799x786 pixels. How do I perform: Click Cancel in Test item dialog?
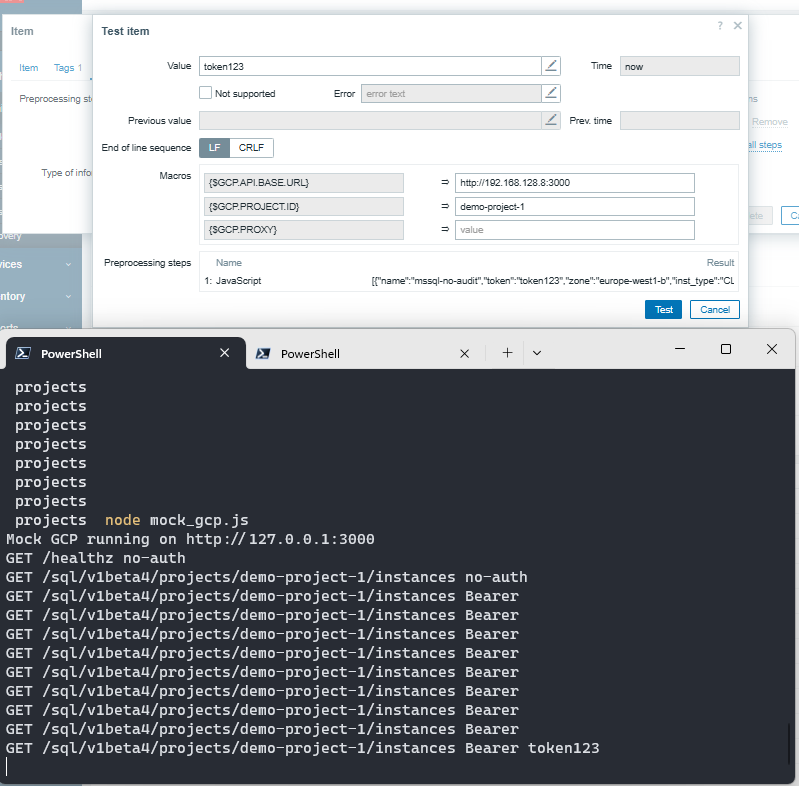[715, 310]
